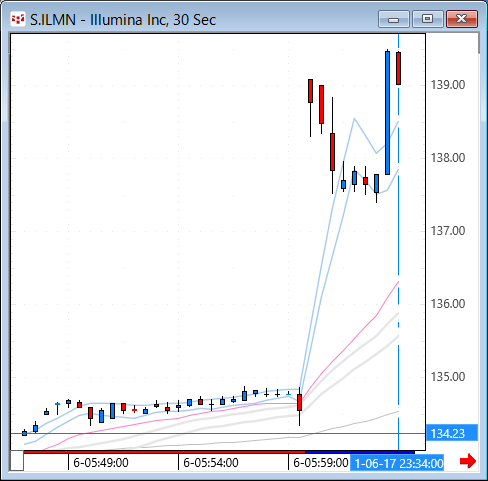Click the highlighted 1-06-17 23:34:00 timestamp
488x481 pixels.
pos(397,463)
